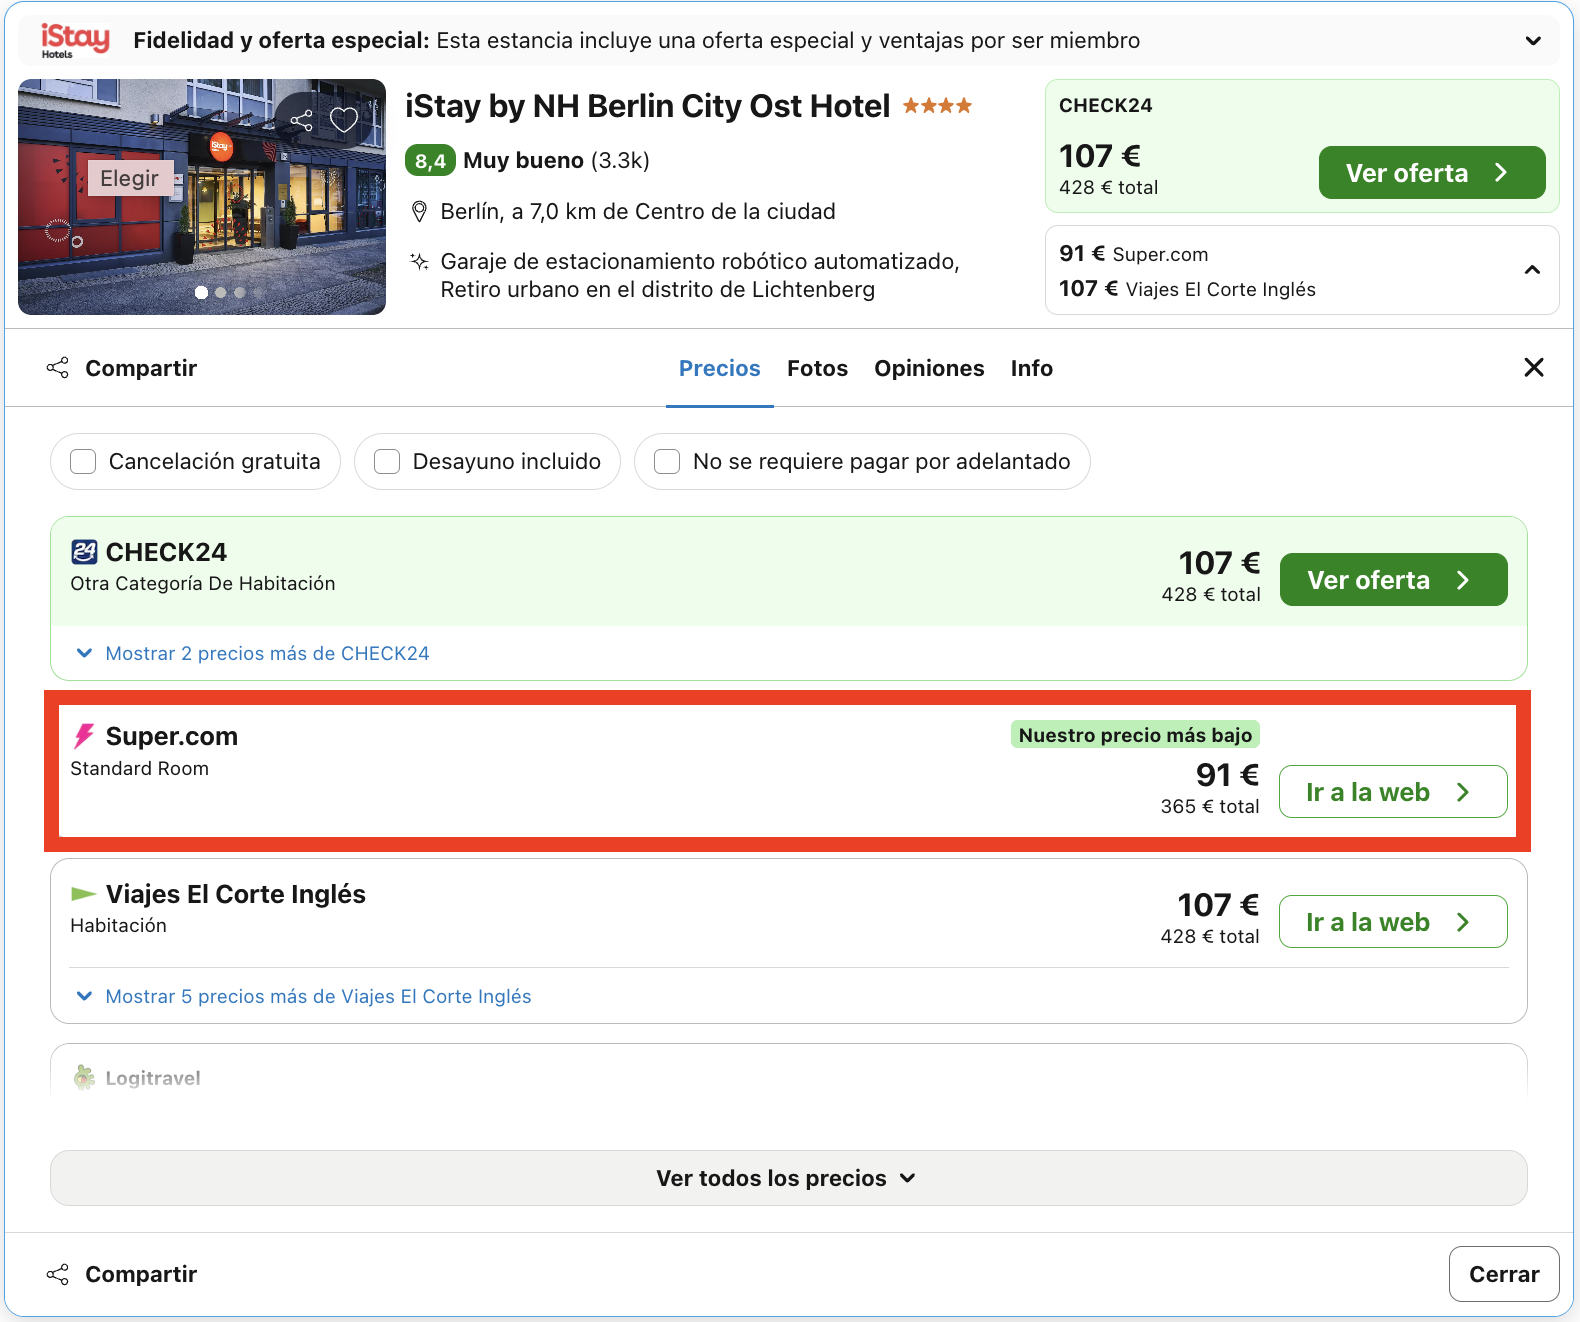Click the hotel name iStay by NH Berlin City Ost
This screenshot has height=1322, width=1580.
click(x=647, y=106)
